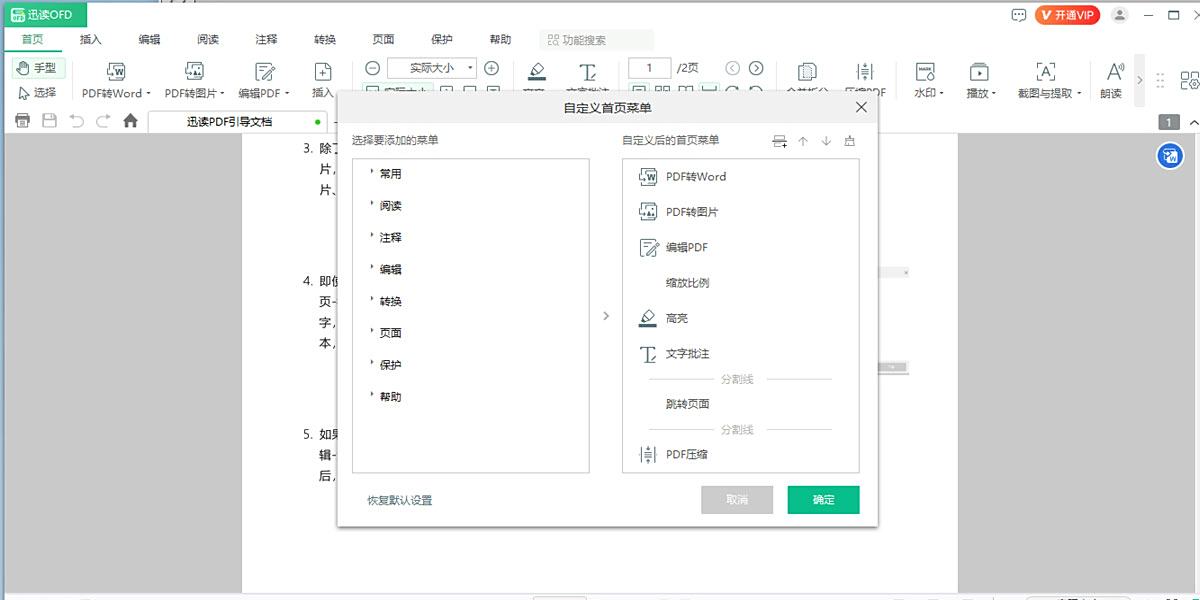The height and width of the screenshot is (600, 1200).
Task: Open the 实际大小 zoom level dropdown
Action: [432, 68]
